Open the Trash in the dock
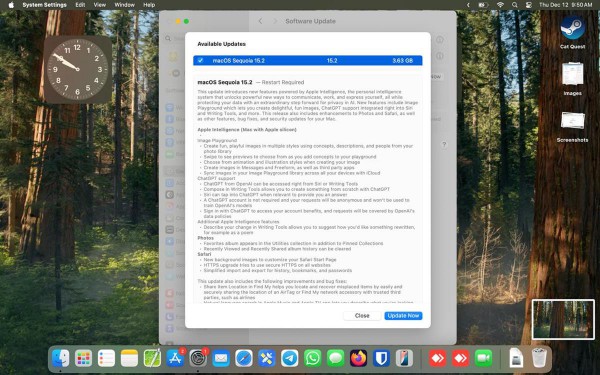600x375 pixels. tap(539, 359)
